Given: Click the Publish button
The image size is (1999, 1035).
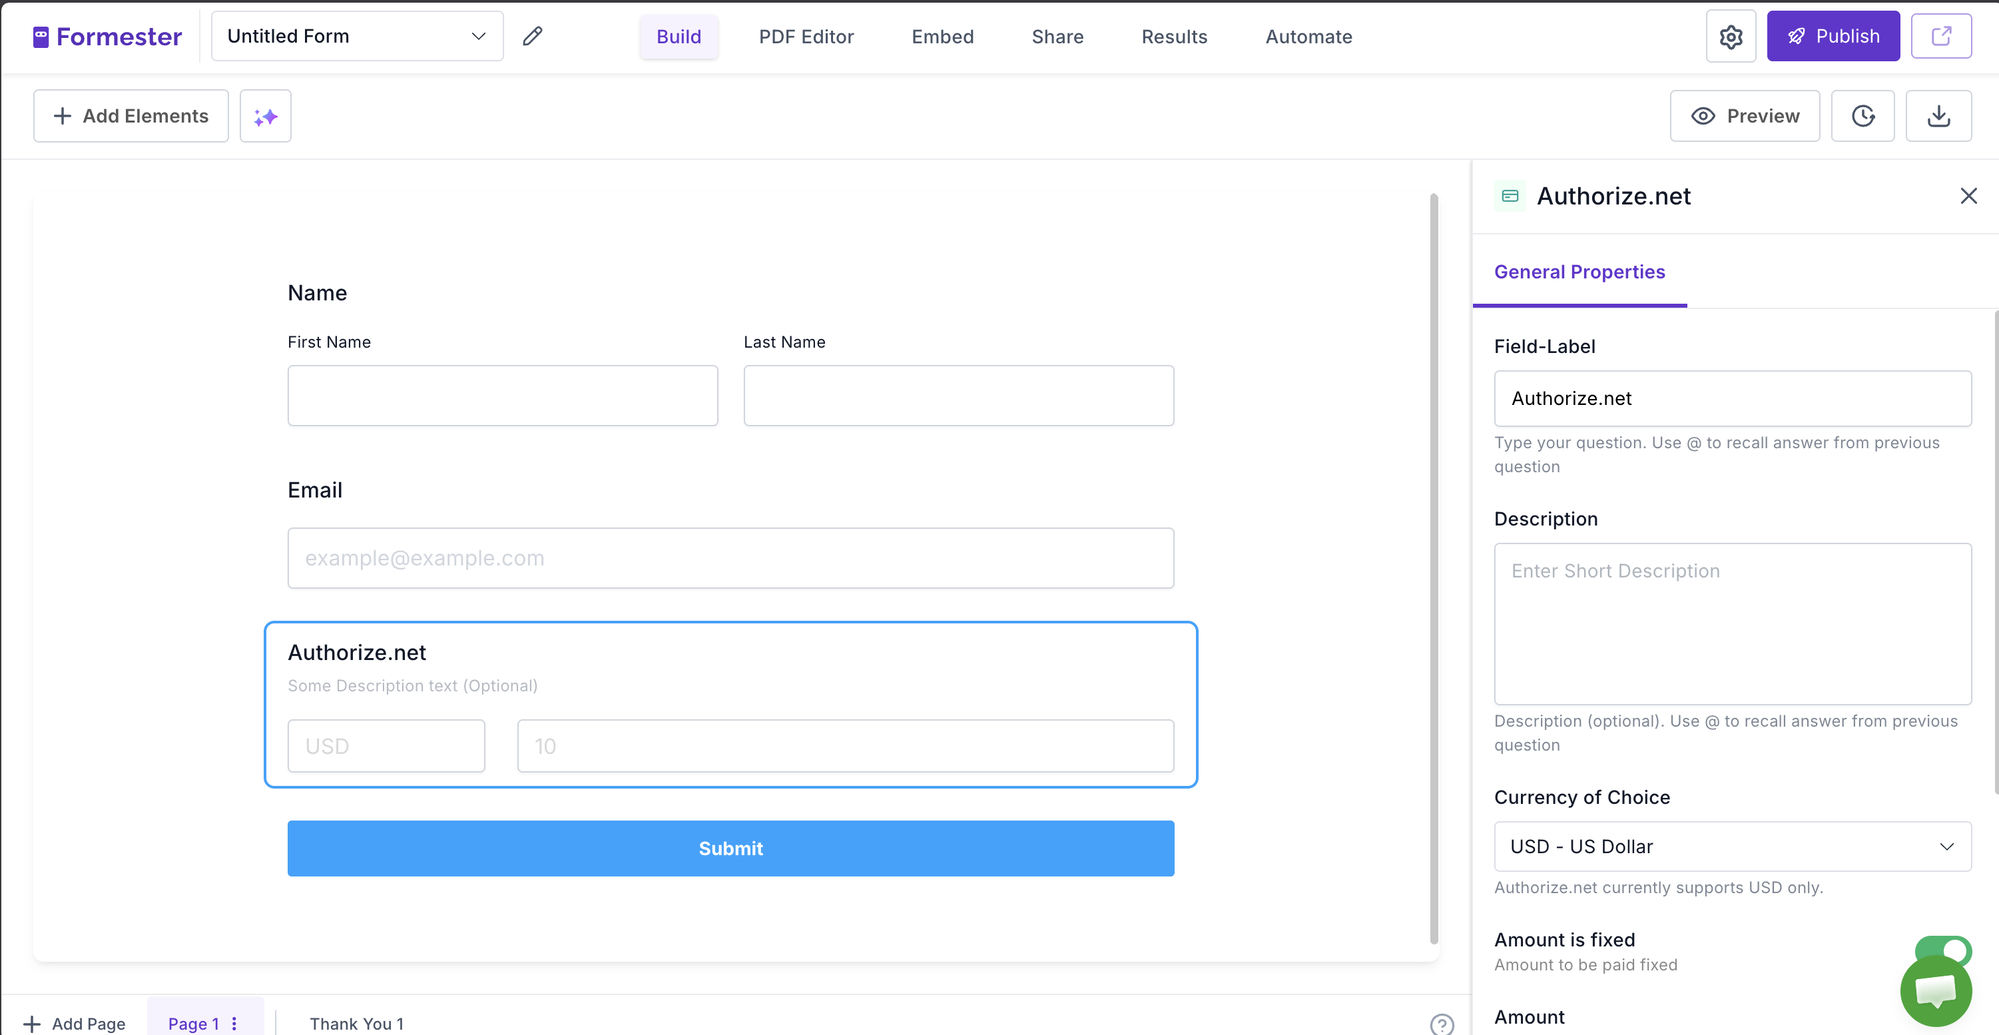Looking at the screenshot, I should coord(1832,36).
